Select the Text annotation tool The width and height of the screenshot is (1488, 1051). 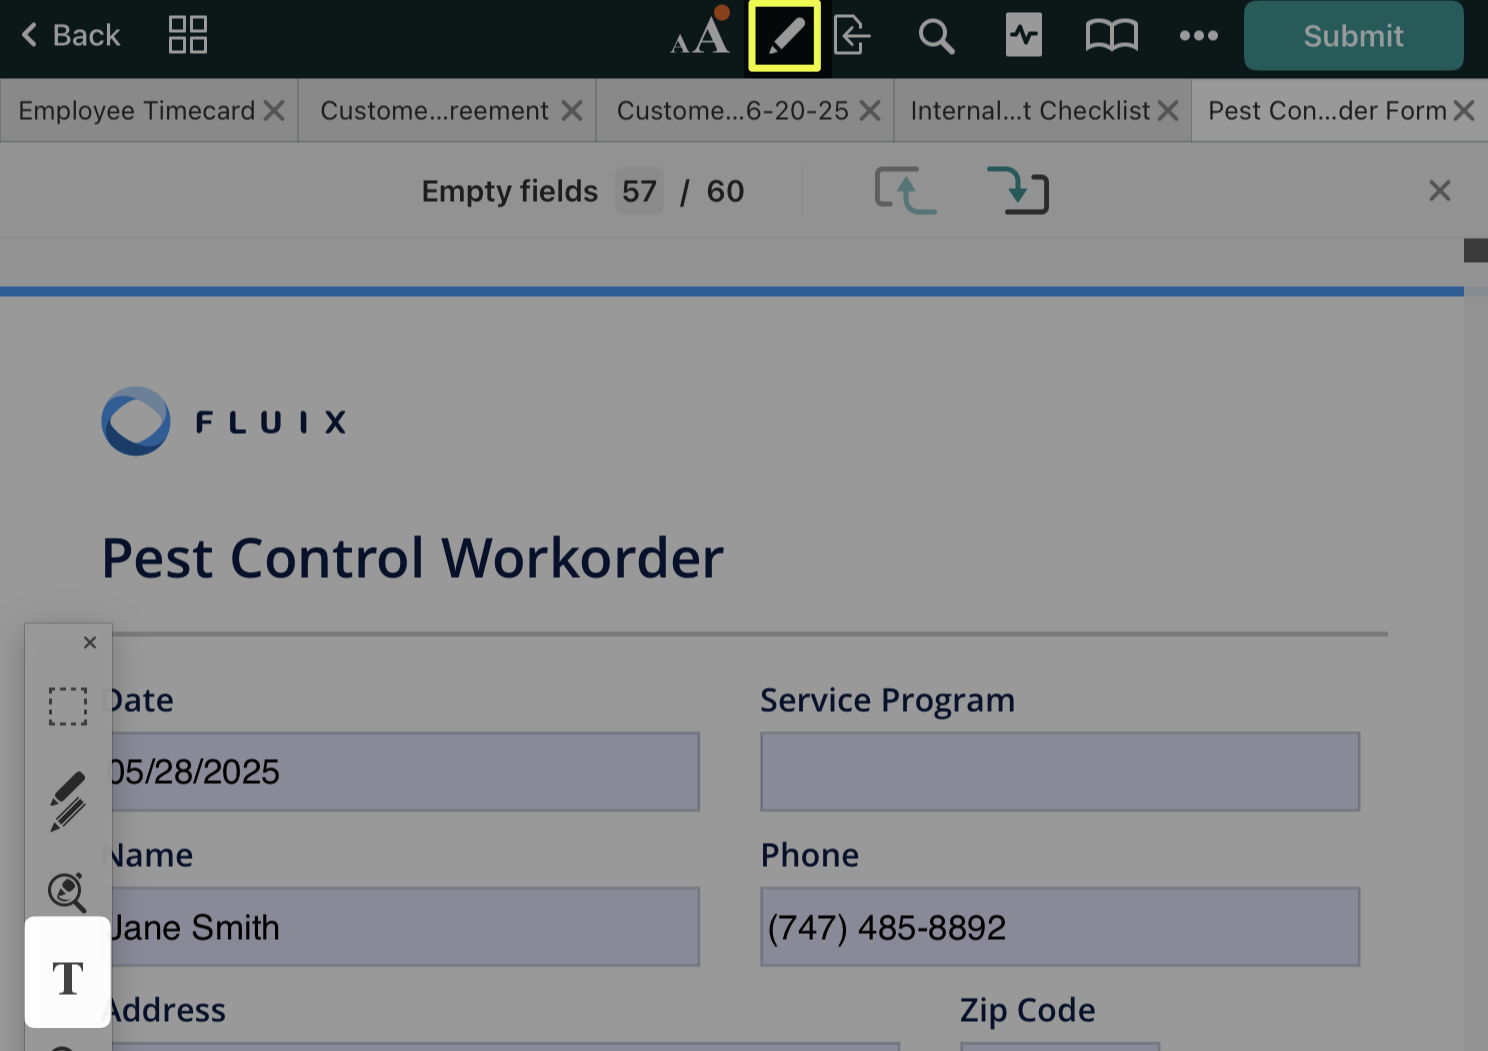(x=68, y=976)
